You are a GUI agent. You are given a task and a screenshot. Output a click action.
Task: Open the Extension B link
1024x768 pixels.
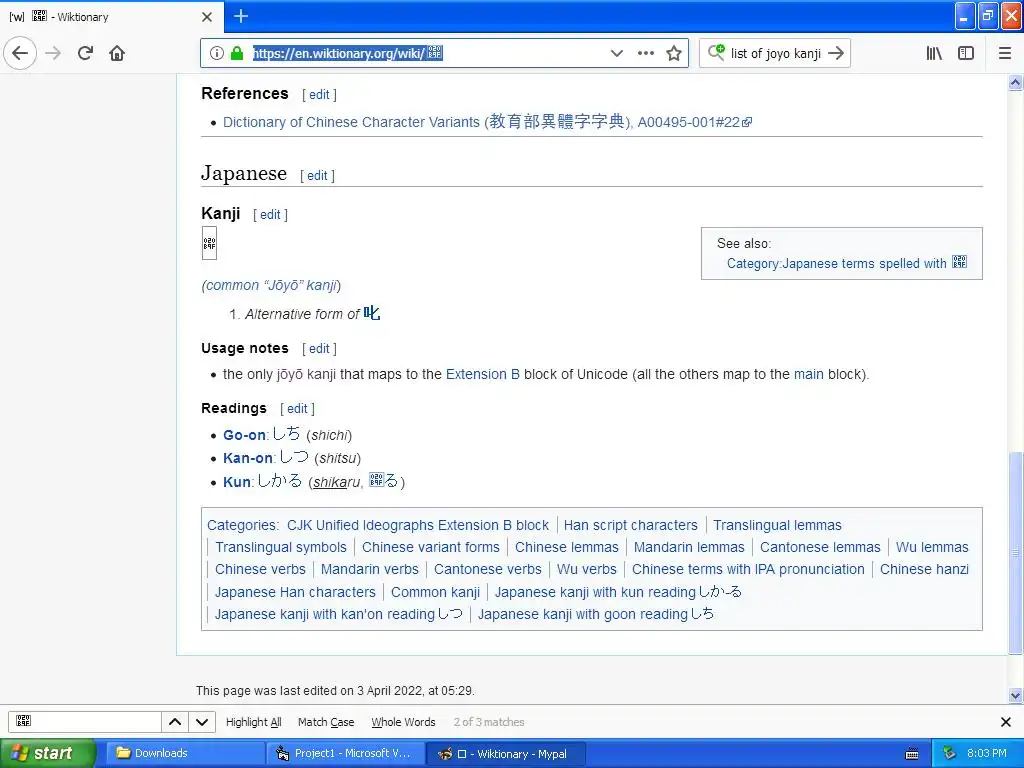pos(483,374)
